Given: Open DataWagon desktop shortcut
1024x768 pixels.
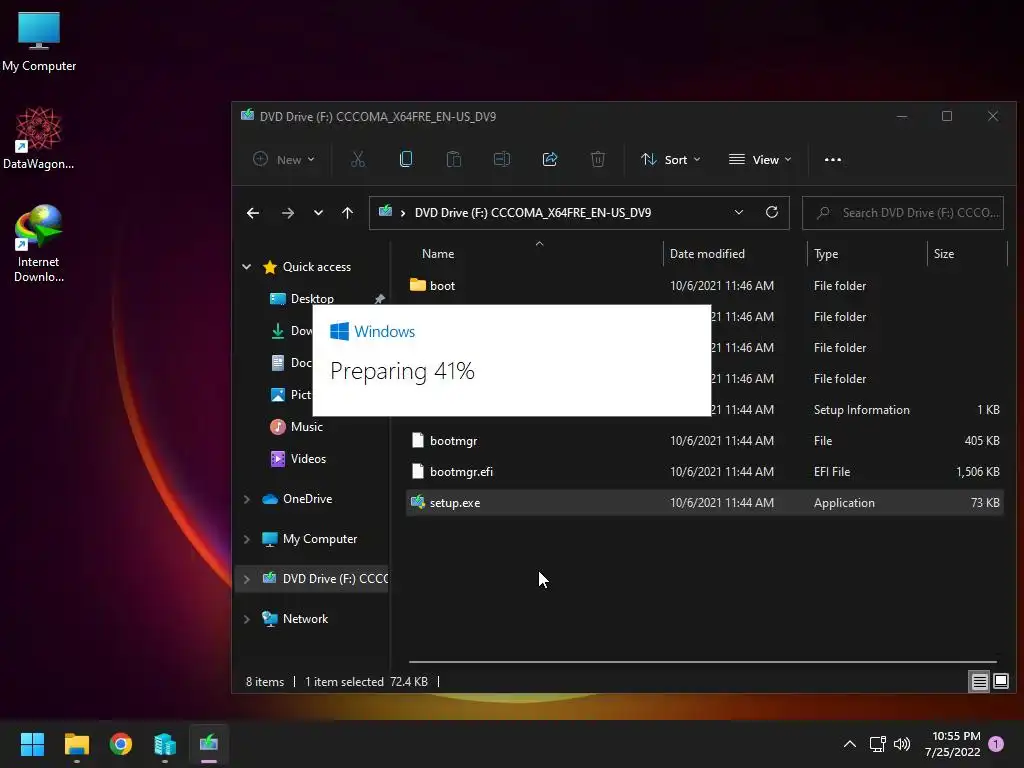Looking at the screenshot, I should (39, 138).
